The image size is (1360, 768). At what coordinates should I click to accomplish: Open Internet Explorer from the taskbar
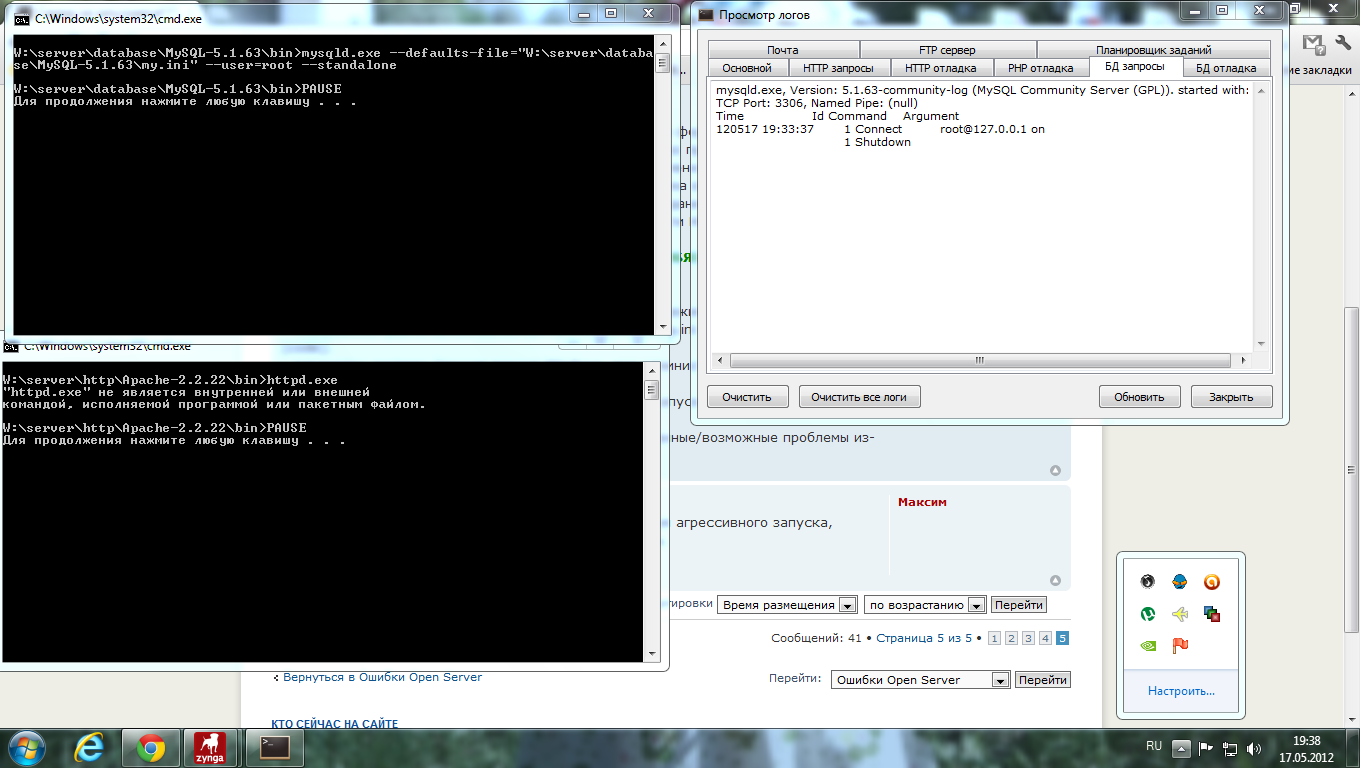pyautogui.click(x=92, y=748)
